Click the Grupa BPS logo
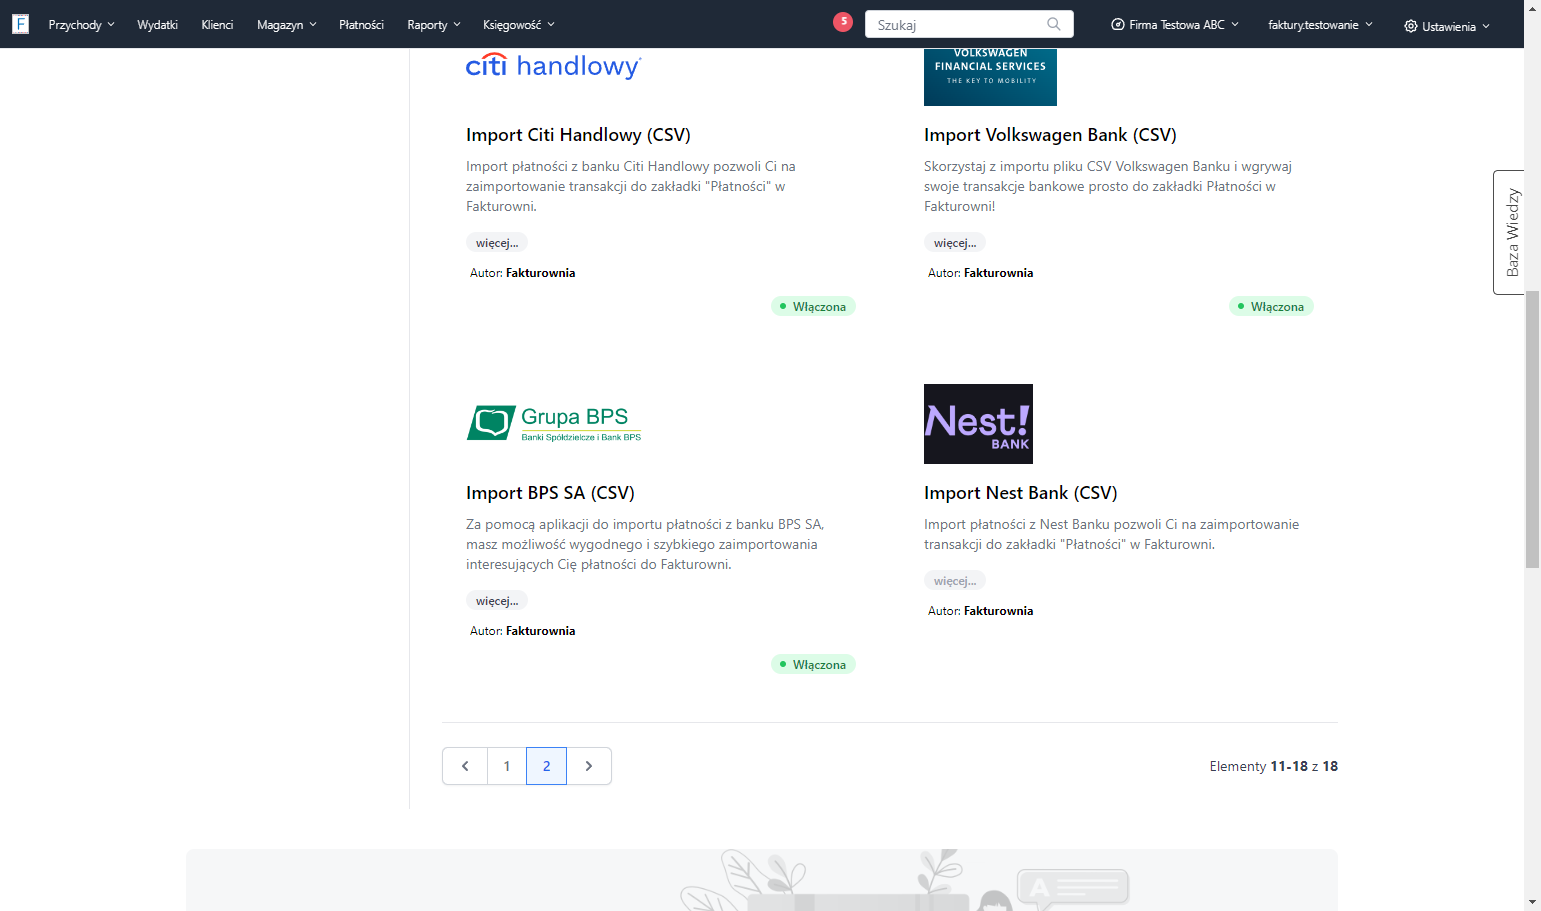Viewport: 1541px width, 911px height. click(x=554, y=424)
